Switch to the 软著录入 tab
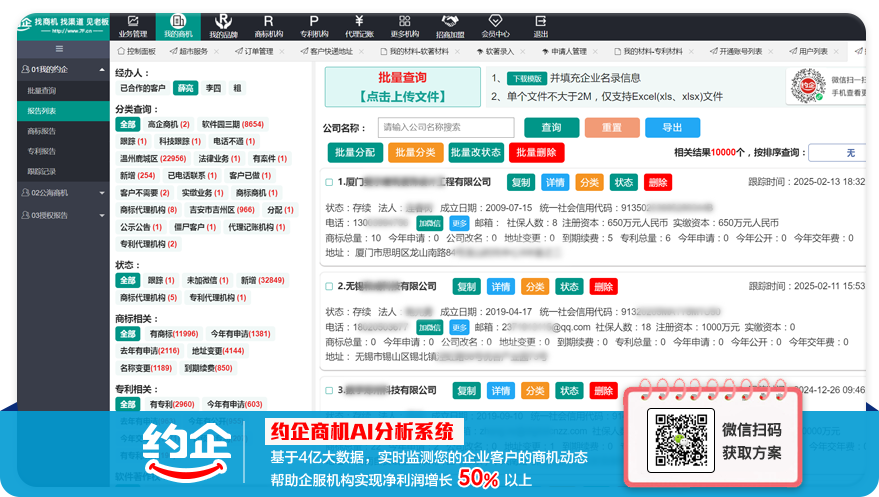Viewport: 879px width, 497px height. click(x=495, y=52)
